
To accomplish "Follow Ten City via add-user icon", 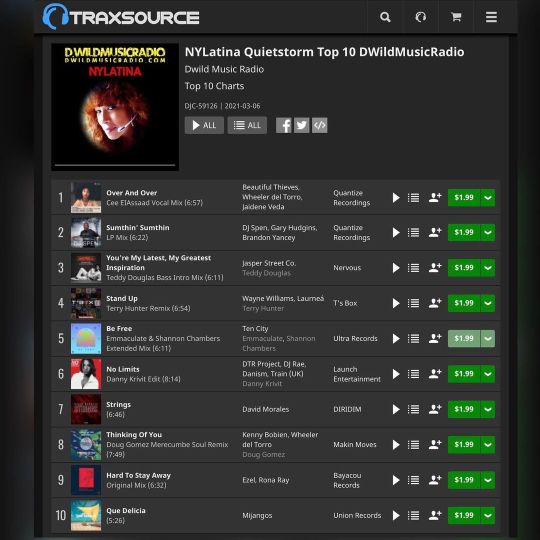I will [435, 339].
